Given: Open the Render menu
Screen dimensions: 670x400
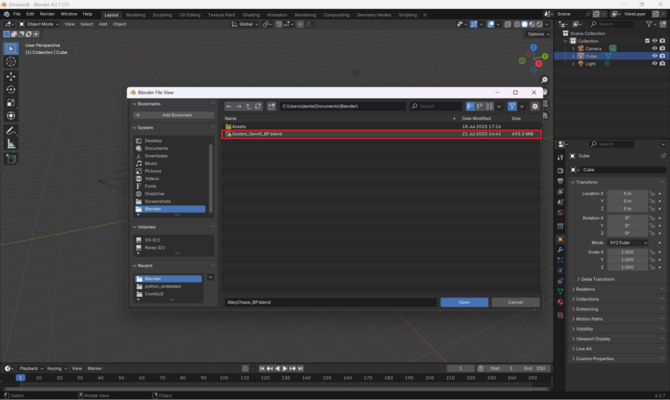Looking at the screenshot, I should click(47, 14).
